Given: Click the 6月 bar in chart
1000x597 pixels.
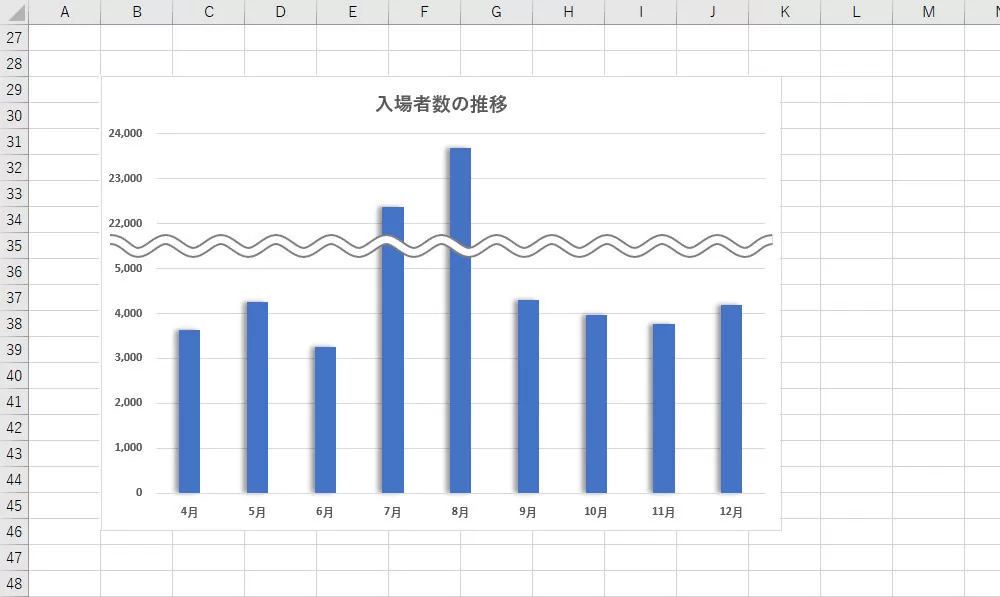Looking at the screenshot, I should 325,420.
